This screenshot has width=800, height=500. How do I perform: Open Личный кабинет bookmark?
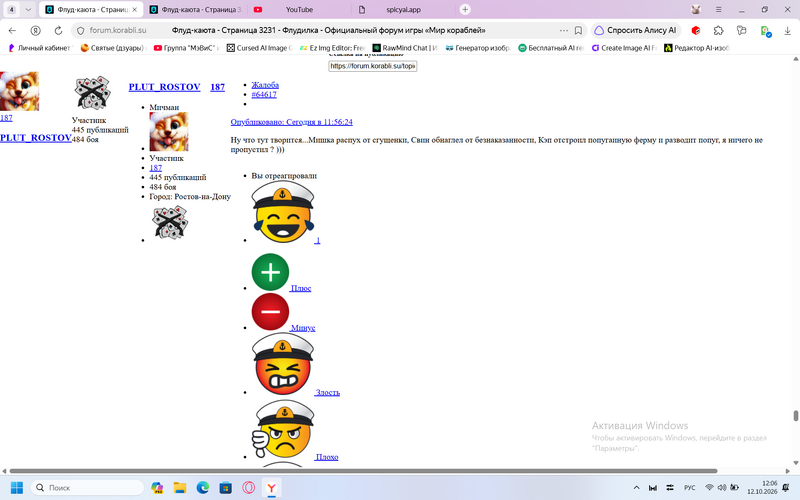coord(40,48)
